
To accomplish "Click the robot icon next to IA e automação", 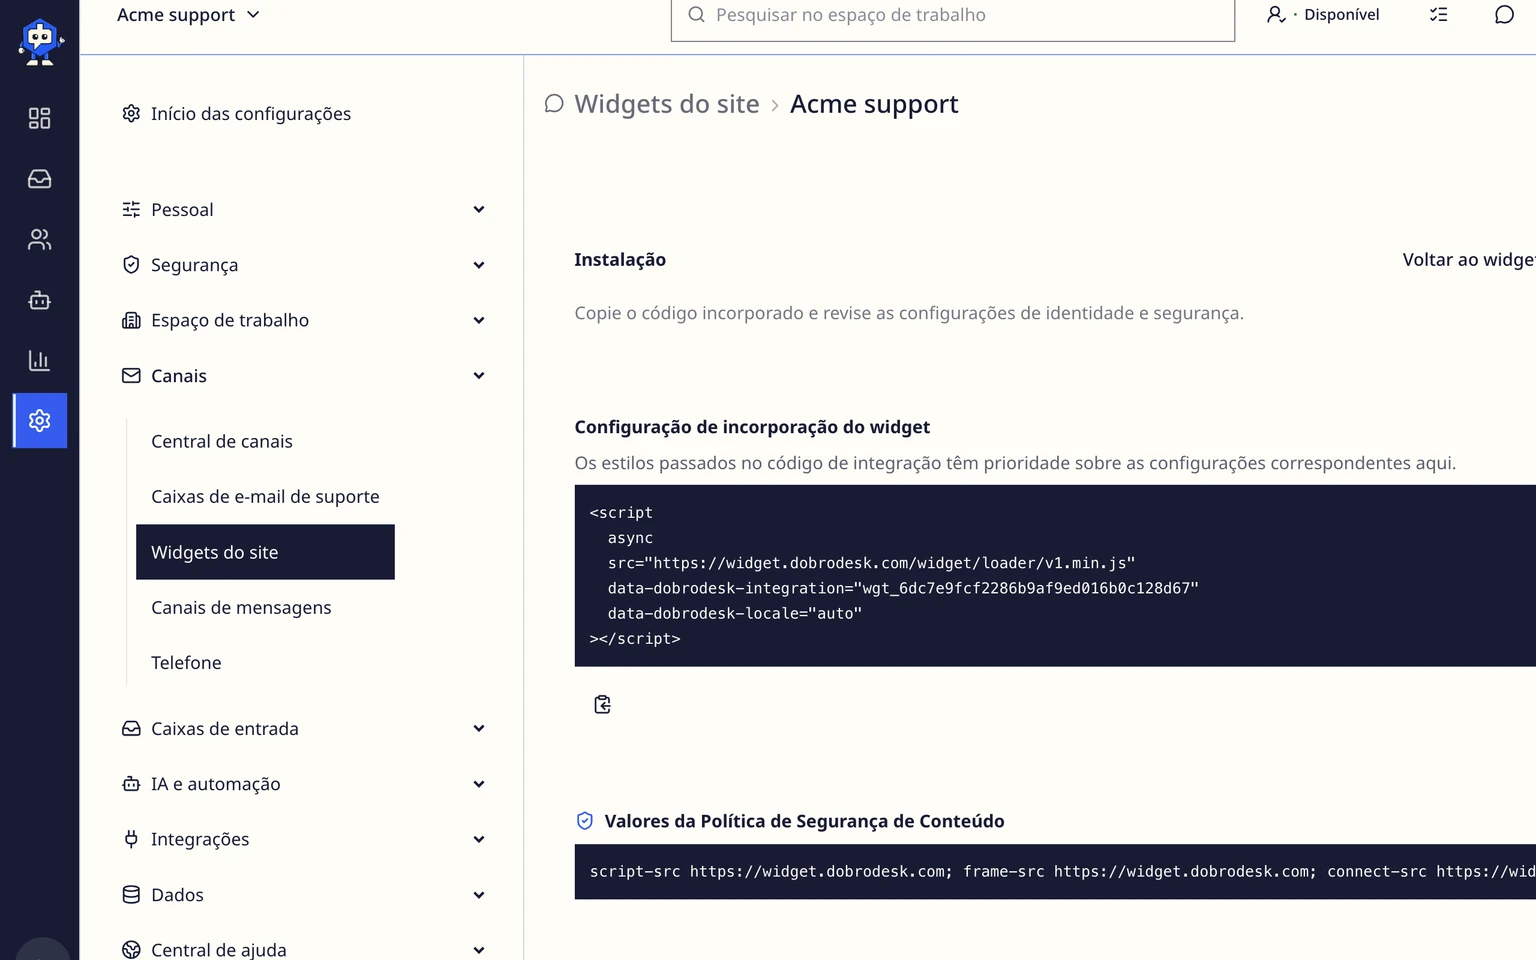I will [131, 784].
